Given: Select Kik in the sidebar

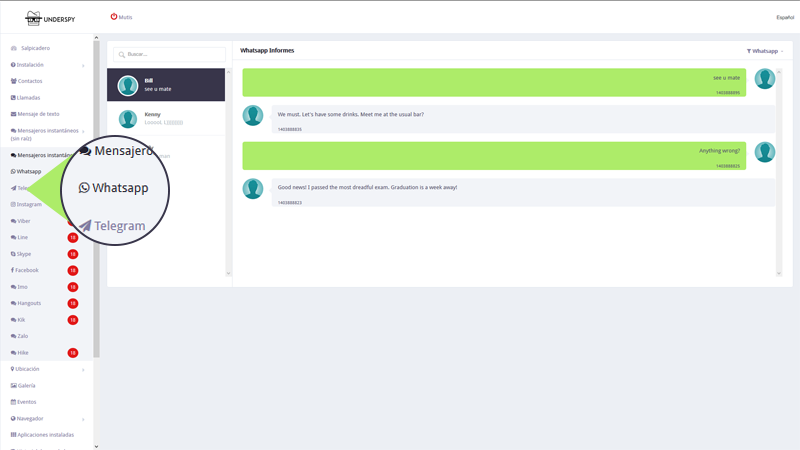Looking at the screenshot, I should click(x=18, y=320).
